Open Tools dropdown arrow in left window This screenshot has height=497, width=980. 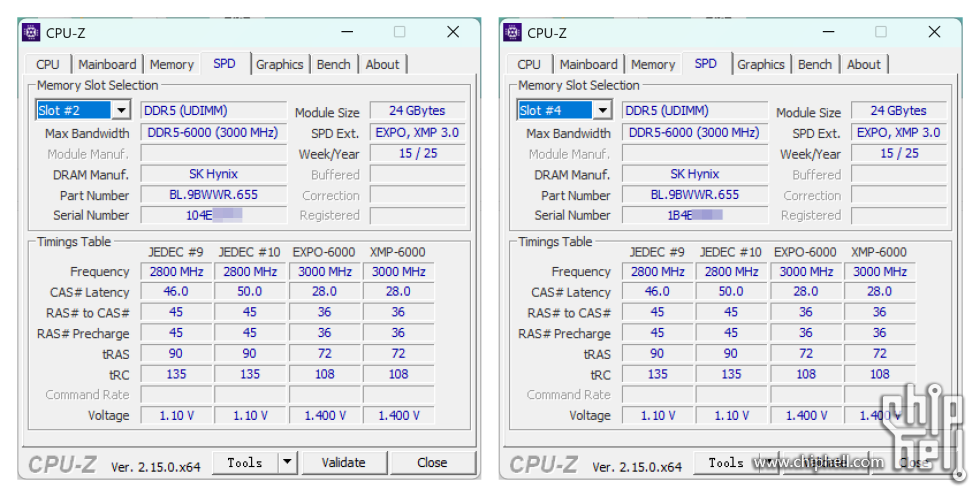point(287,463)
